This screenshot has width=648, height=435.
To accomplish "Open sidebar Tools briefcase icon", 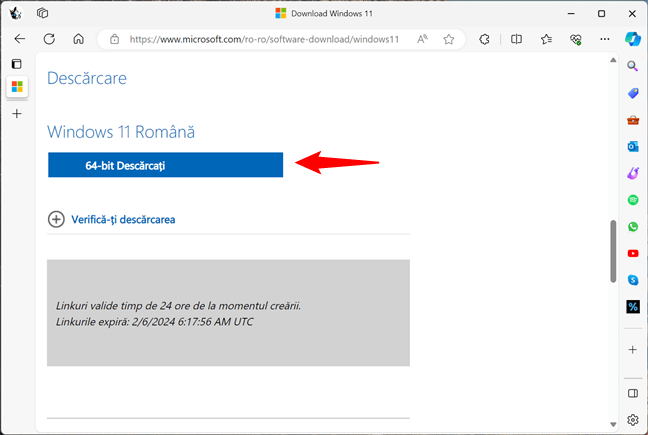I will click(x=633, y=120).
